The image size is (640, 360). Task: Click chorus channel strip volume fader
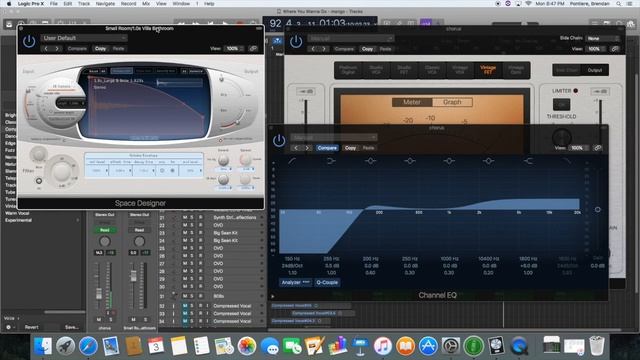99,293
